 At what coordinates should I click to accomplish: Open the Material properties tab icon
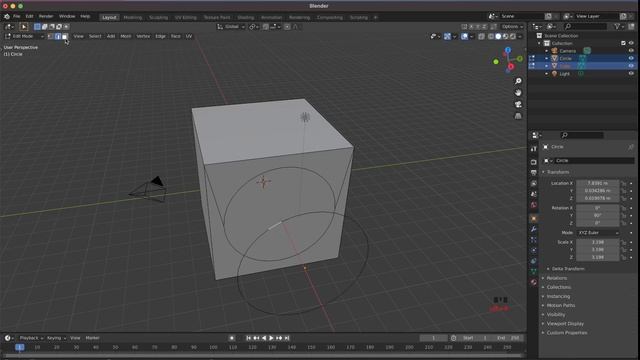(x=533, y=282)
